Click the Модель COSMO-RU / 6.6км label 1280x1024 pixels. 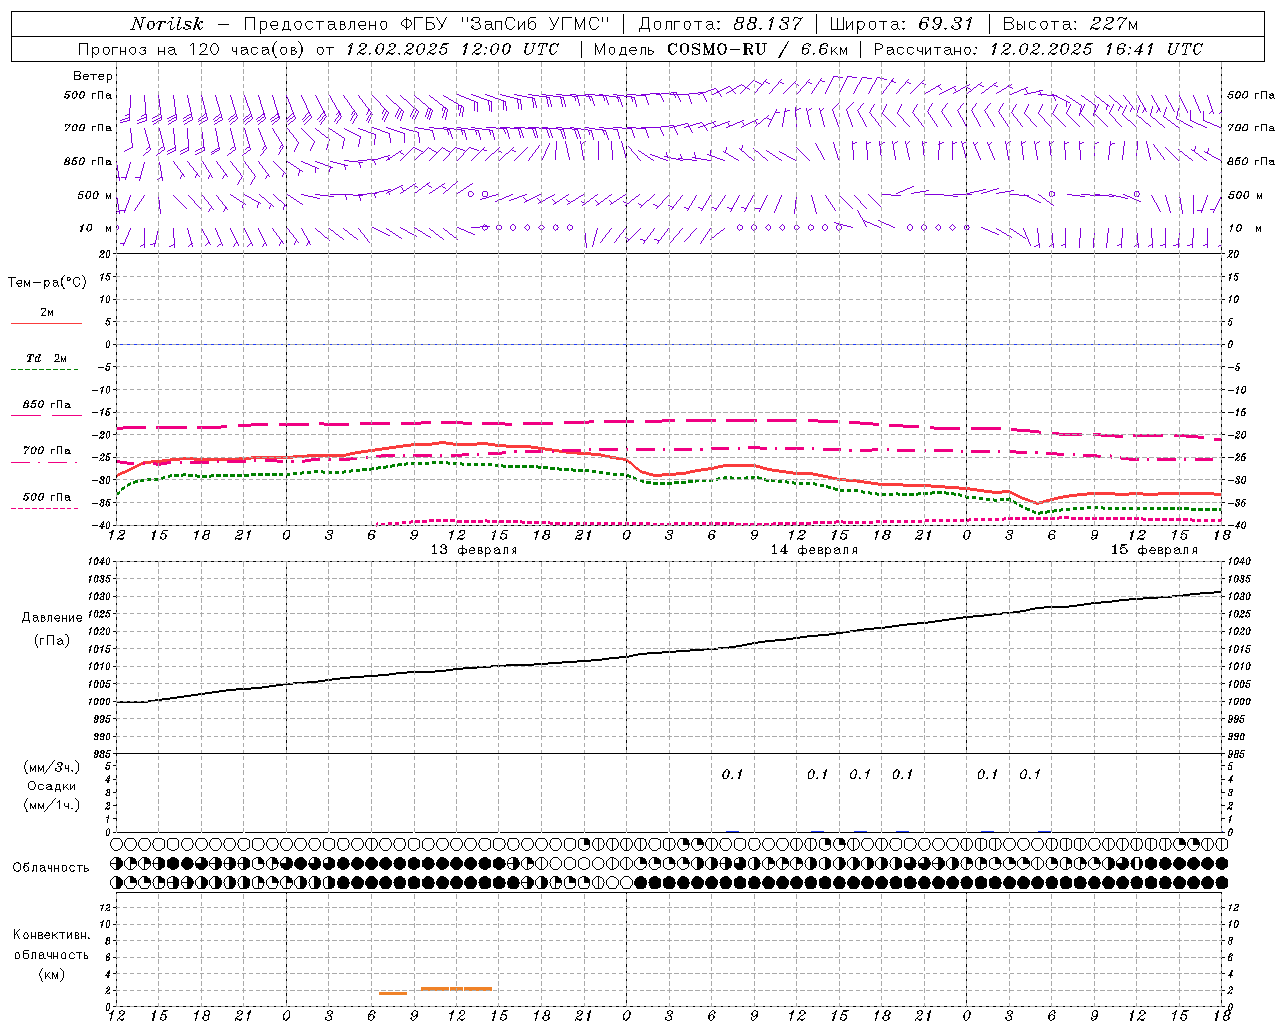click(x=721, y=49)
